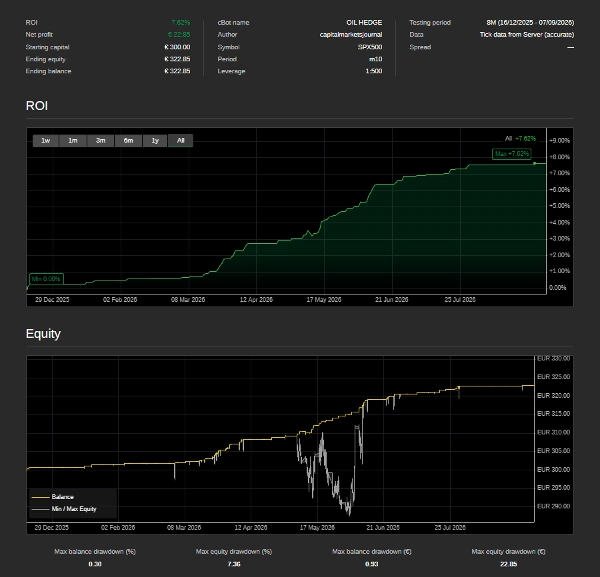Select the 1w range button
This screenshot has height=577, width=600.
pyautogui.click(x=46, y=140)
